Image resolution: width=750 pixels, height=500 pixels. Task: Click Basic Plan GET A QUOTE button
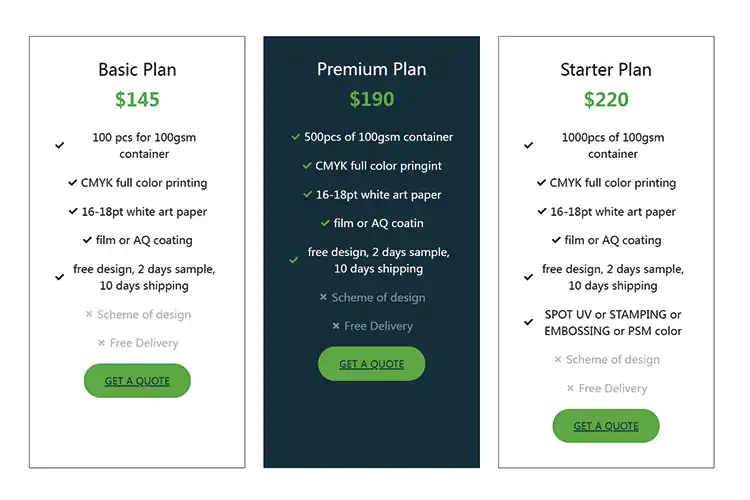(137, 380)
